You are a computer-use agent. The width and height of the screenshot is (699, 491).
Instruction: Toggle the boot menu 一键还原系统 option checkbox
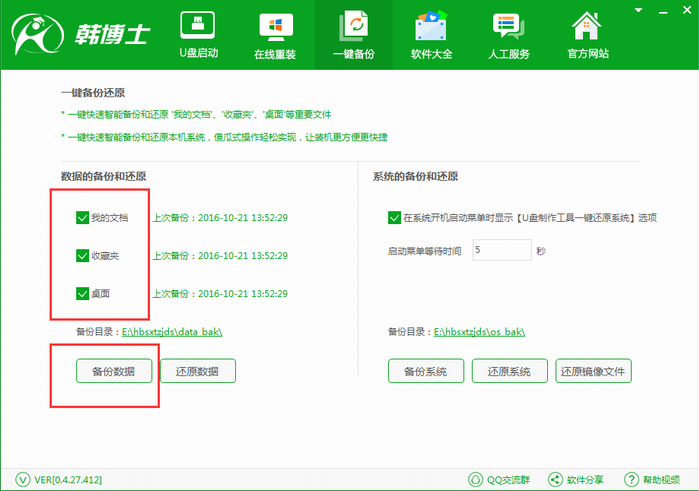click(394, 217)
